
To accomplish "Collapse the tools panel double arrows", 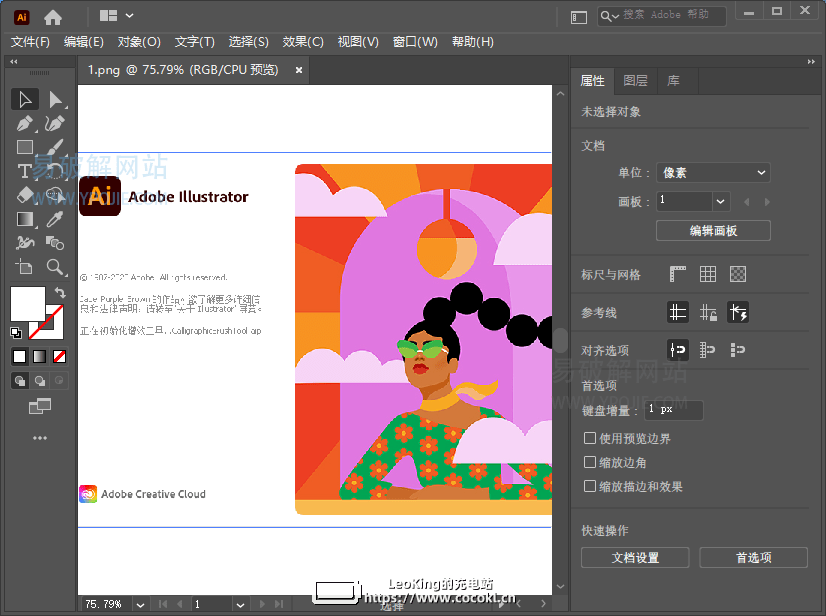I will (14, 62).
